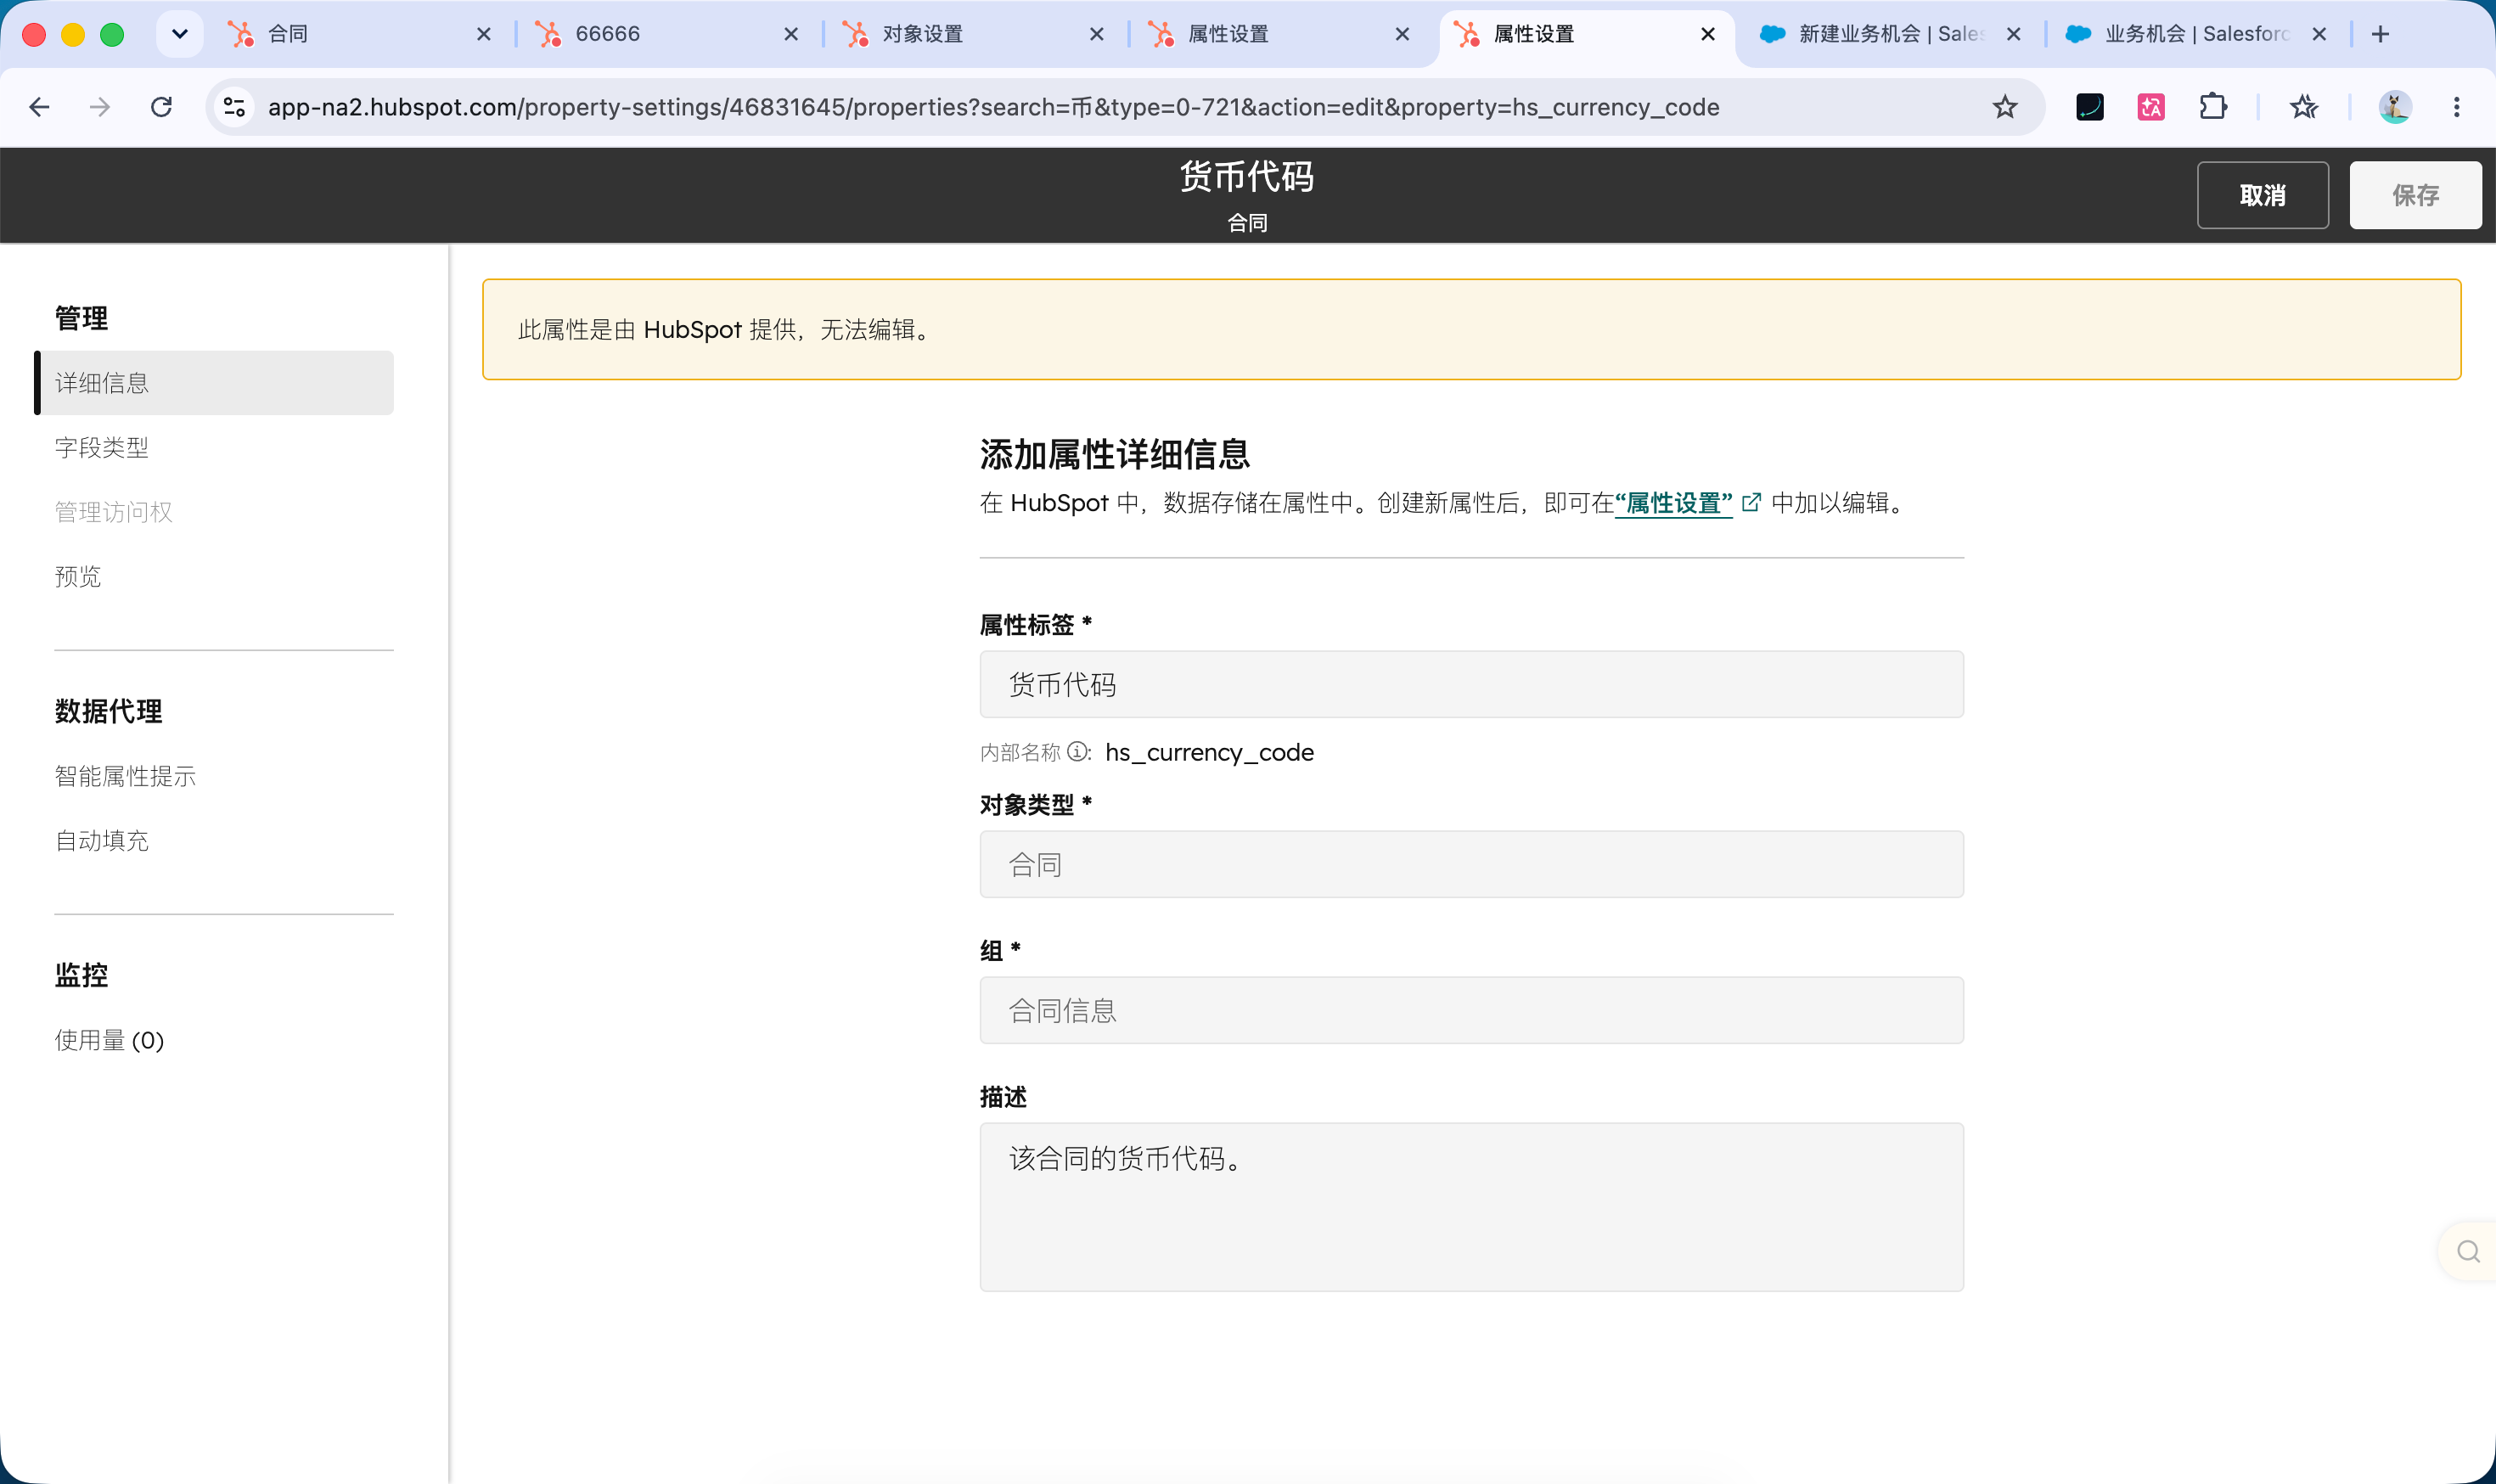Close the 66666 tab
This screenshot has width=2496, height=1484.
(x=791, y=34)
